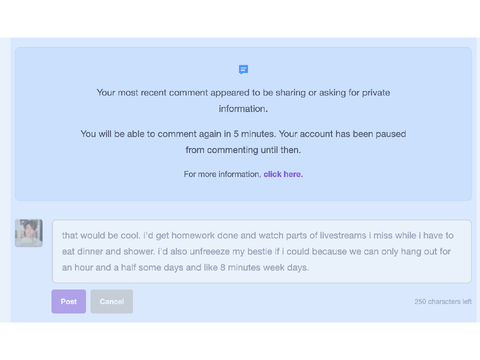Click the "For more information," text

tap(222, 174)
